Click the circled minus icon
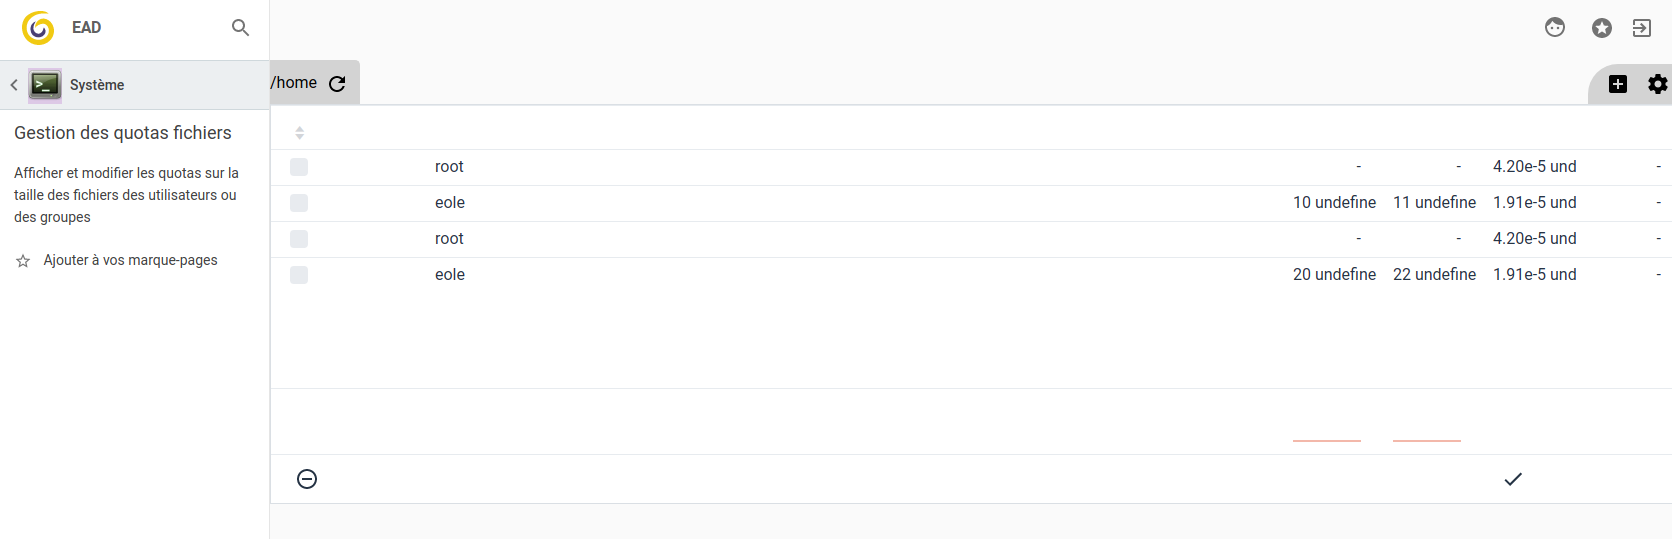This screenshot has width=1672, height=539. click(x=307, y=479)
